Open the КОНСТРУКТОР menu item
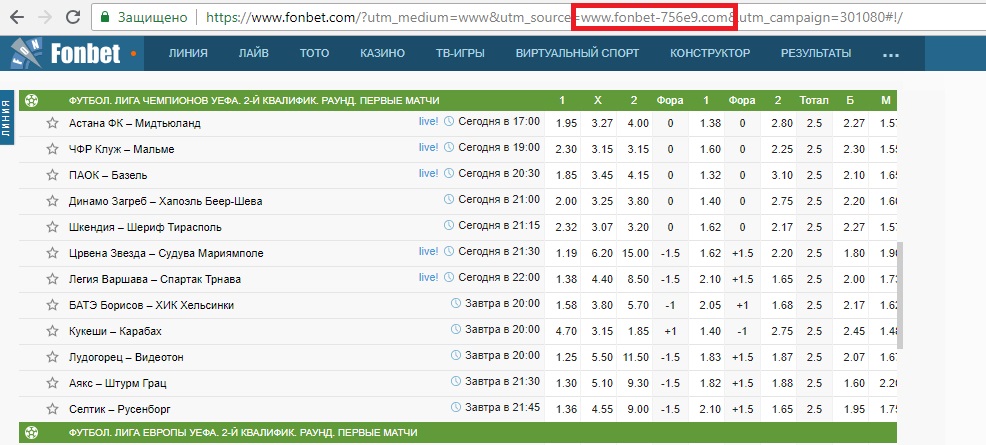The height and width of the screenshot is (445, 986). point(710,53)
